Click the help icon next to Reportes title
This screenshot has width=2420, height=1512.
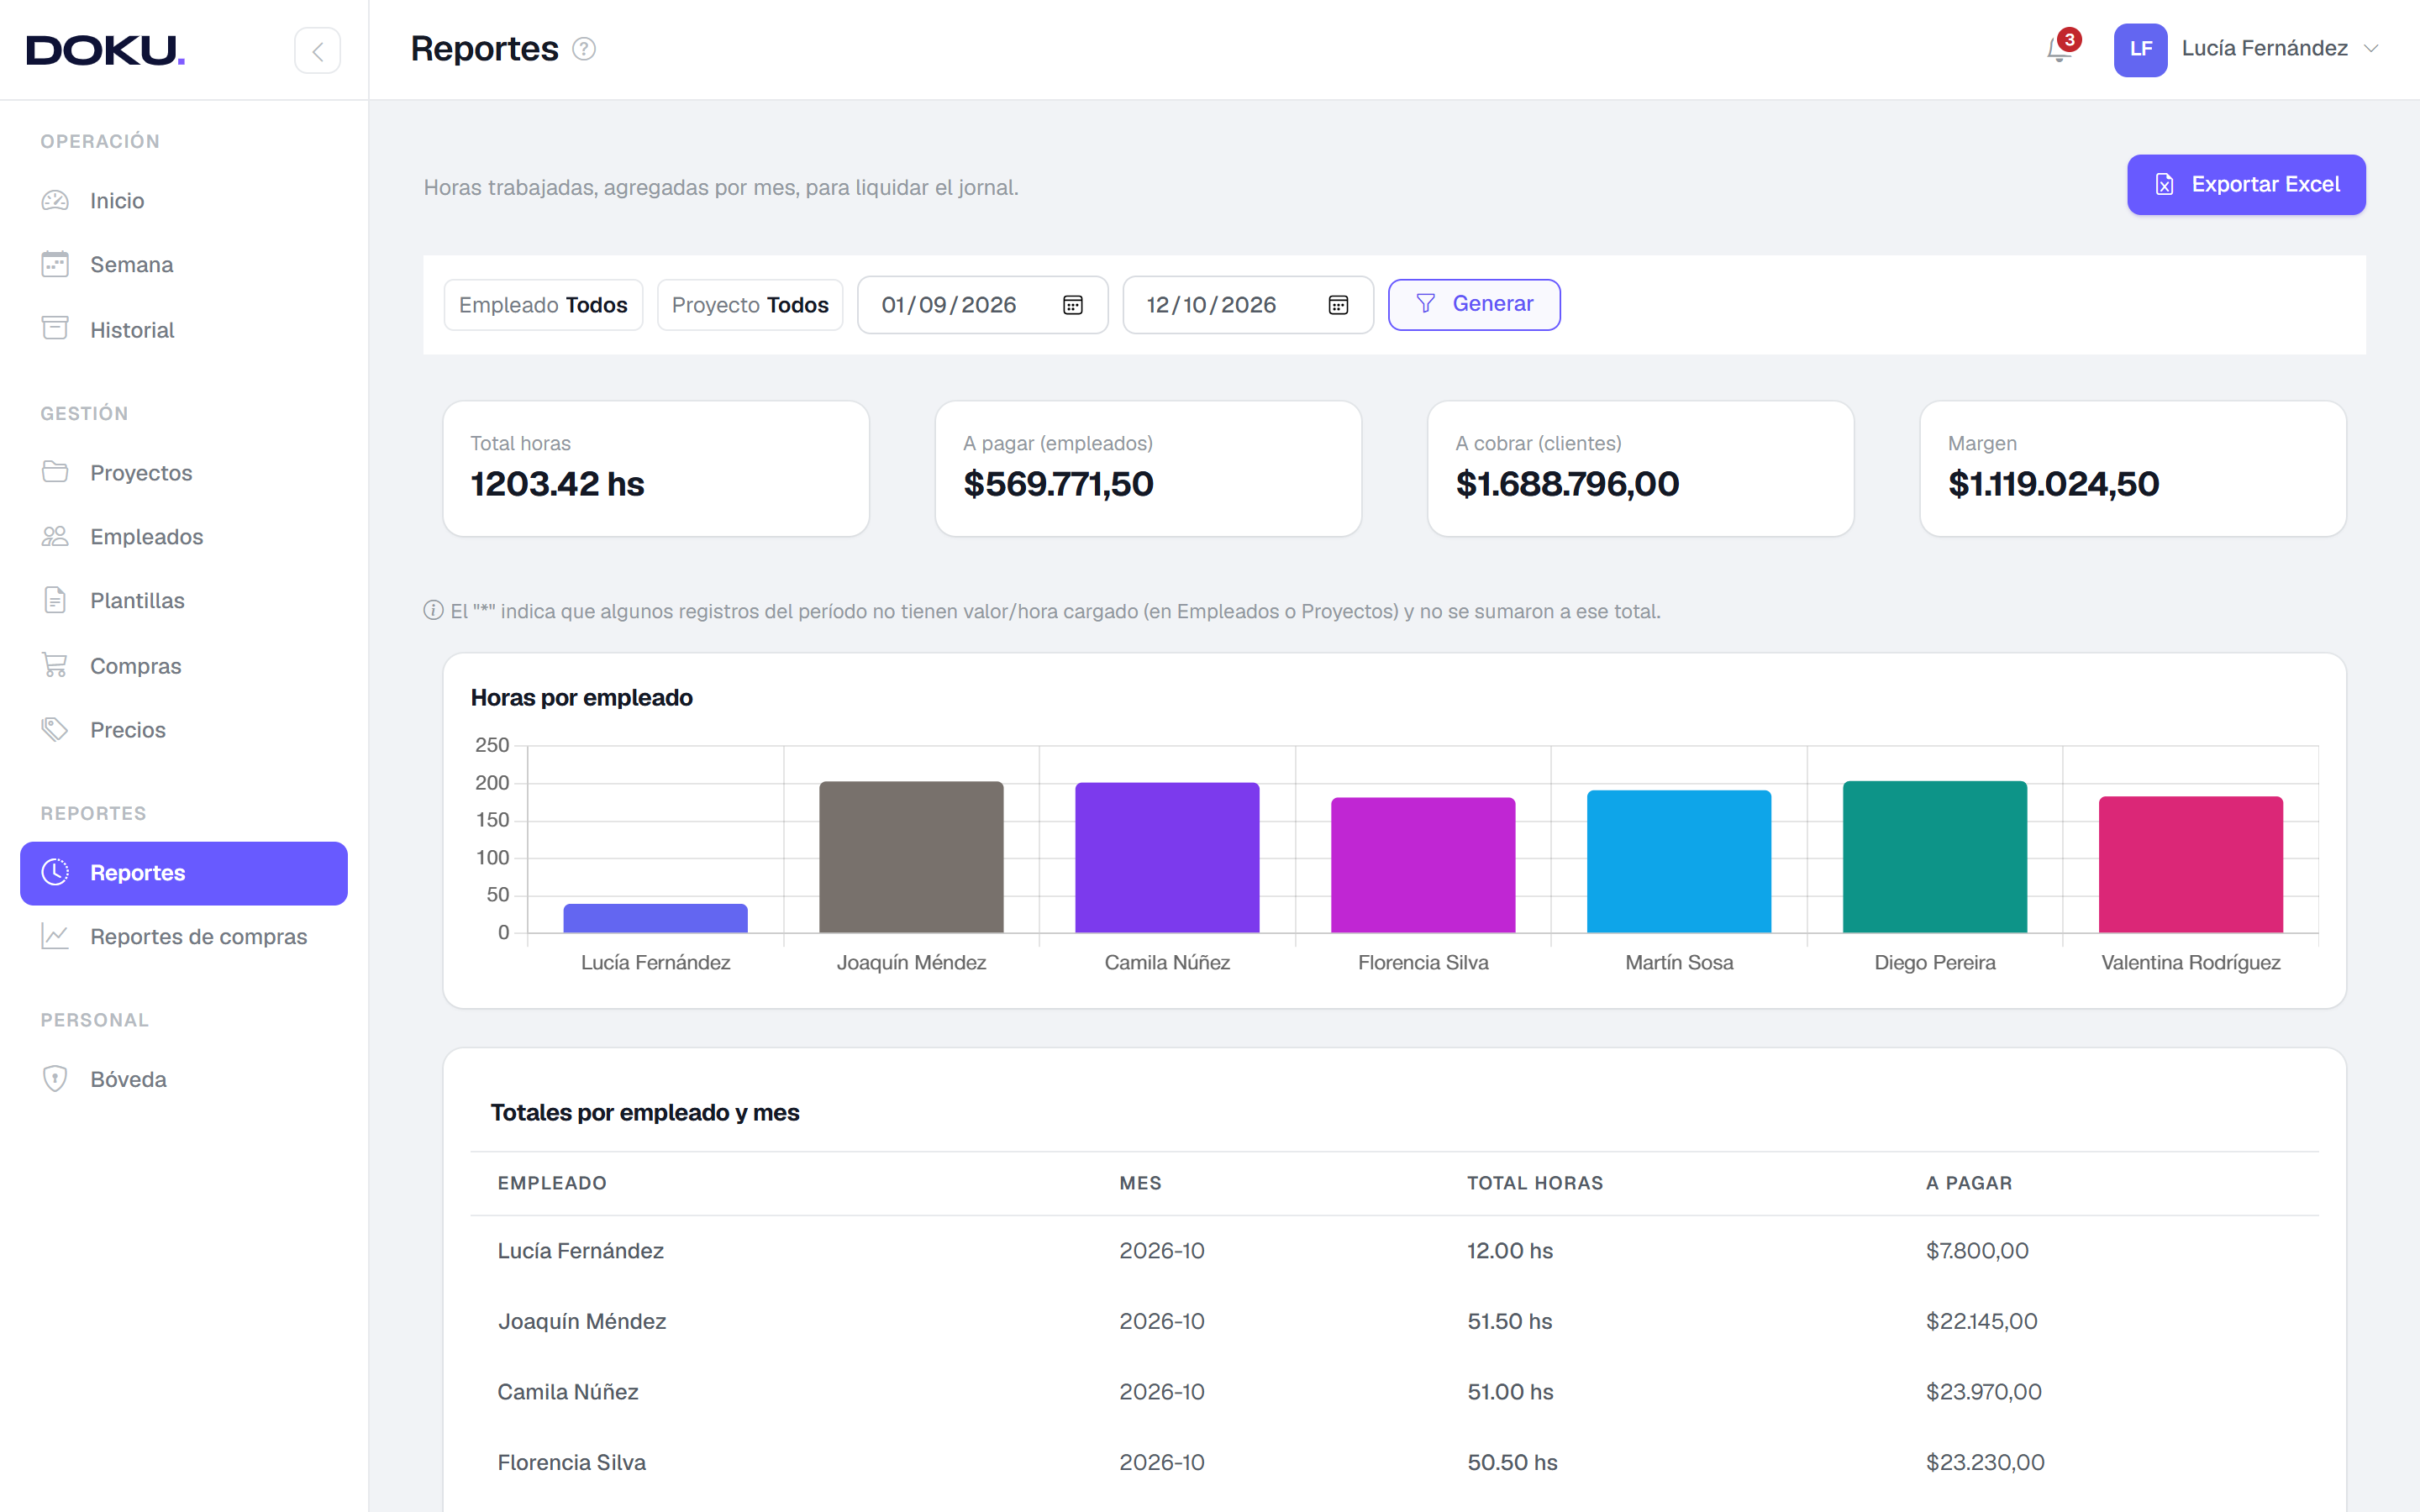tap(584, 49)
